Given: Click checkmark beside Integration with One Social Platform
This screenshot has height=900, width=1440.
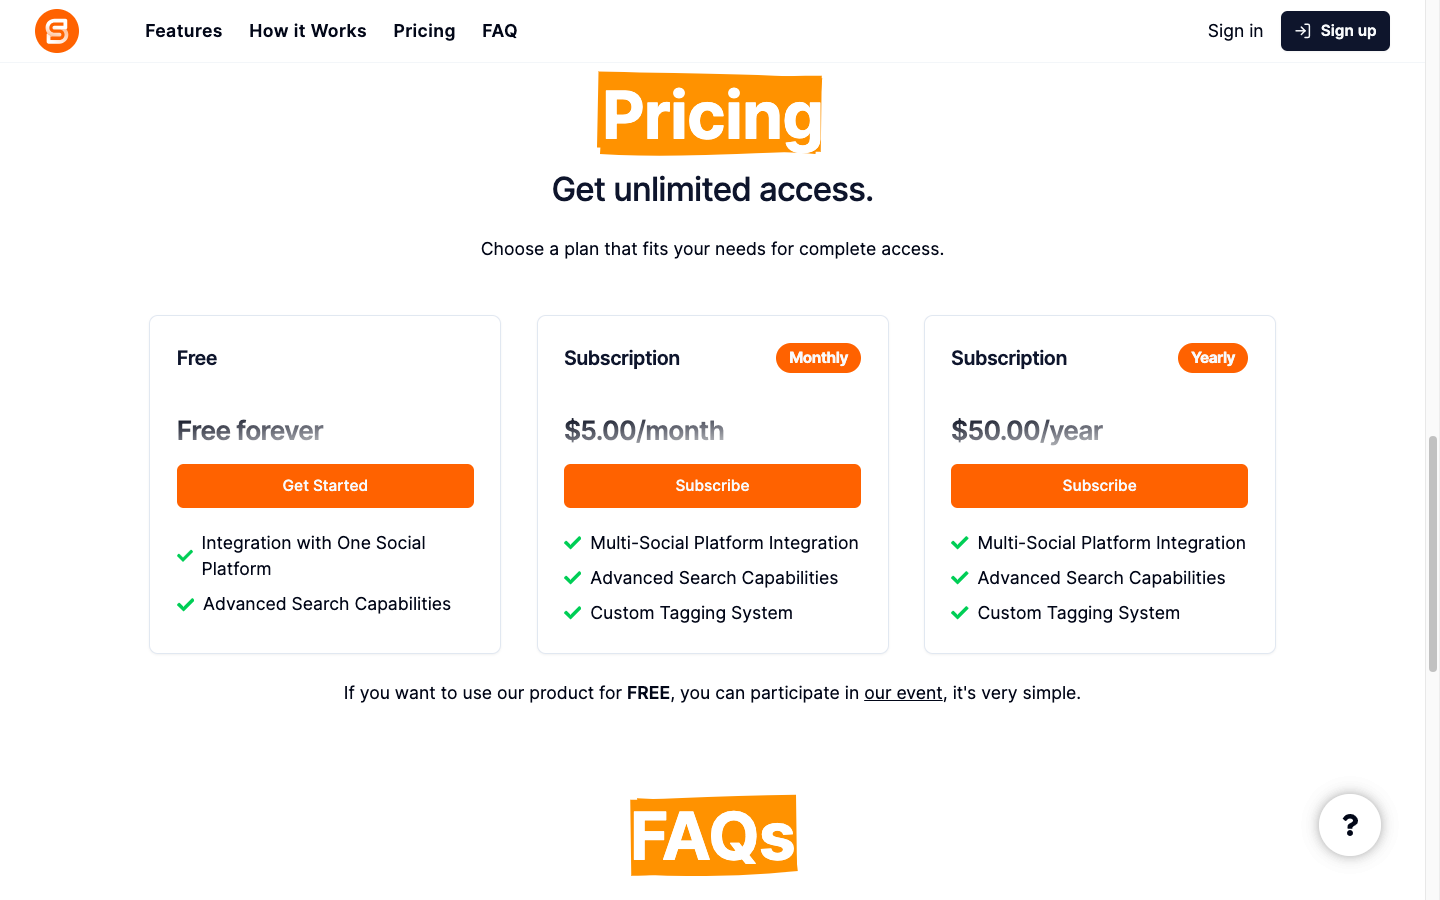Looking at the screenshot, I should click(x=185, y=556).
